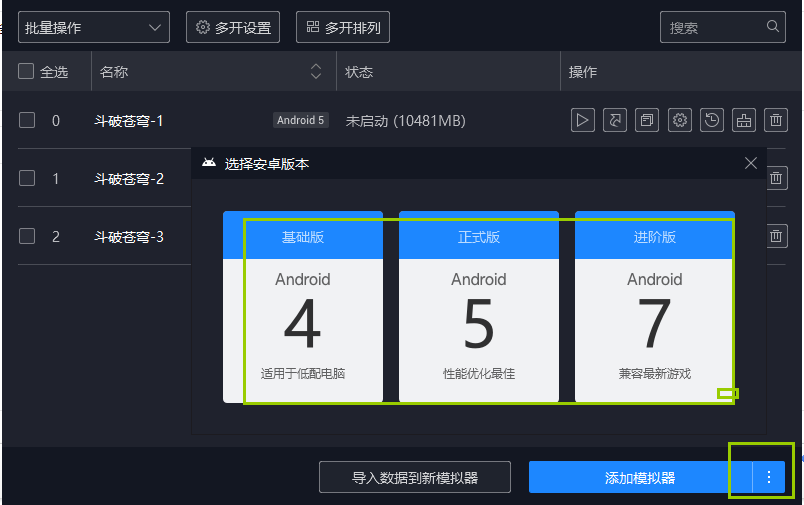Click the 操作 column header
This screenshot has height=505, width=804.
coord(583,72)
